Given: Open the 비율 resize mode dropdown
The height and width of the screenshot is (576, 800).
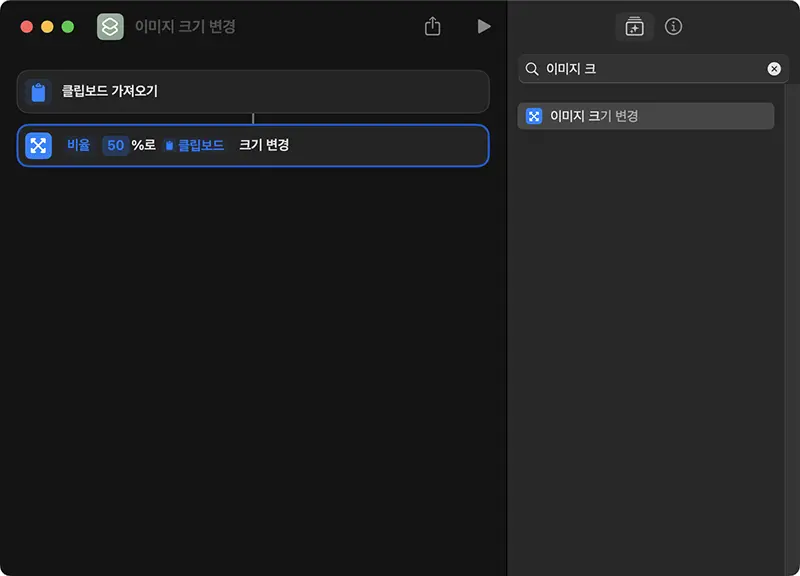Looking at the screenshot, I should [x=80, y=145].
